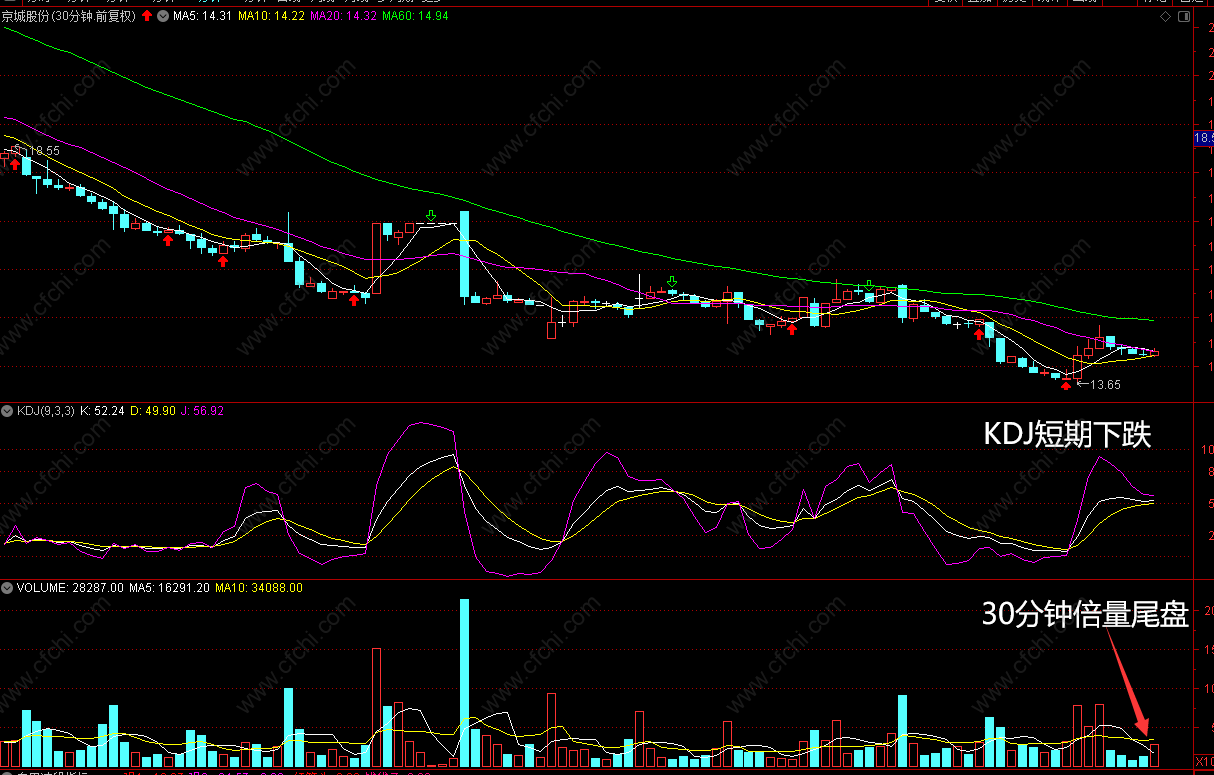Viewport: 1214px width, 775px height.
Task: Click the yellow MA10: 14.22 label
Action: [x=273, y=16]
